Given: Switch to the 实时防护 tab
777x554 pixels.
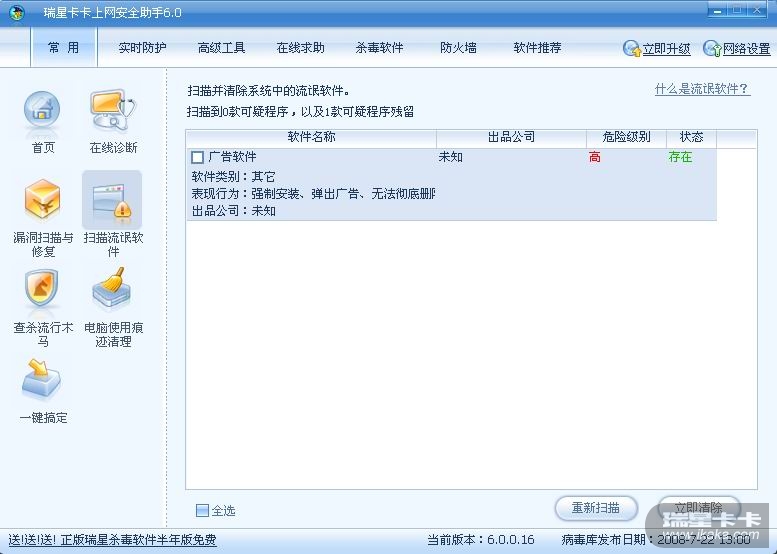Looking at the screenshot, I should coord(142,48).
